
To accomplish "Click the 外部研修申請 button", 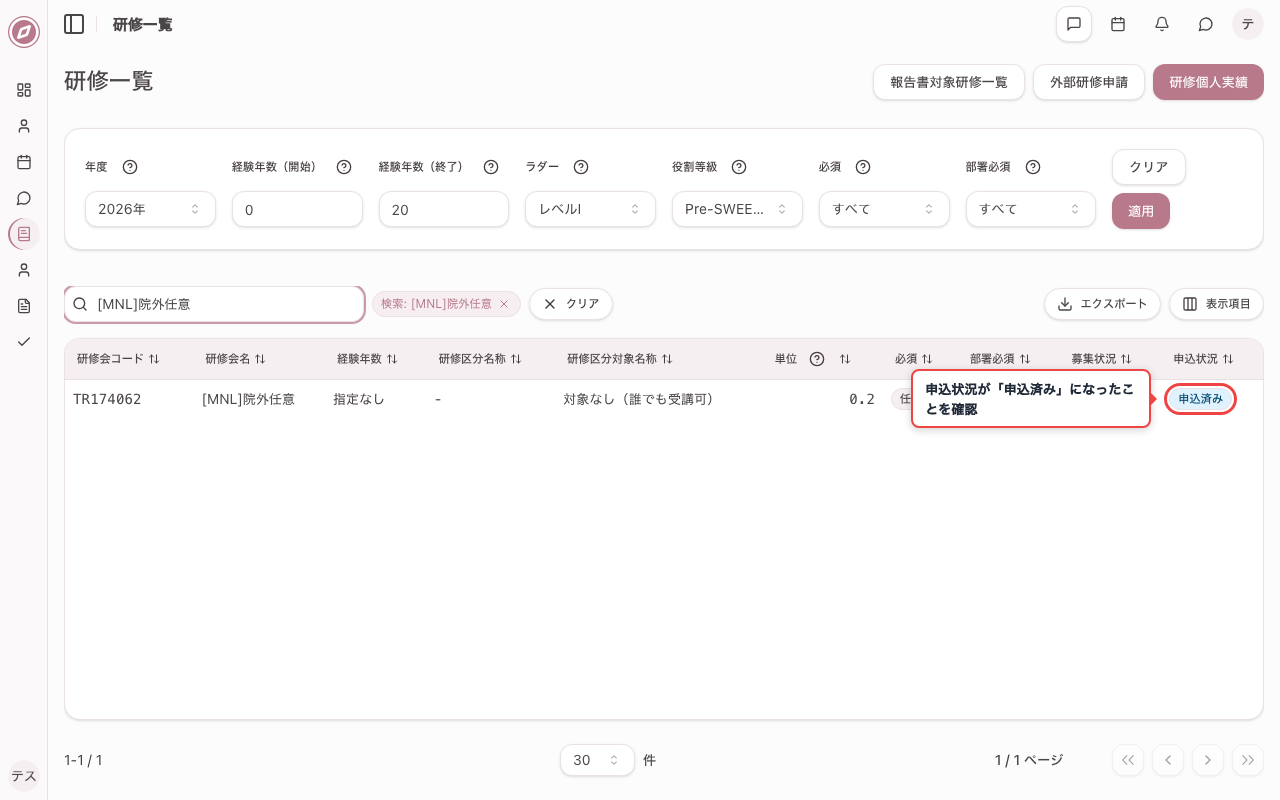I will click(x=1089, y=82).
